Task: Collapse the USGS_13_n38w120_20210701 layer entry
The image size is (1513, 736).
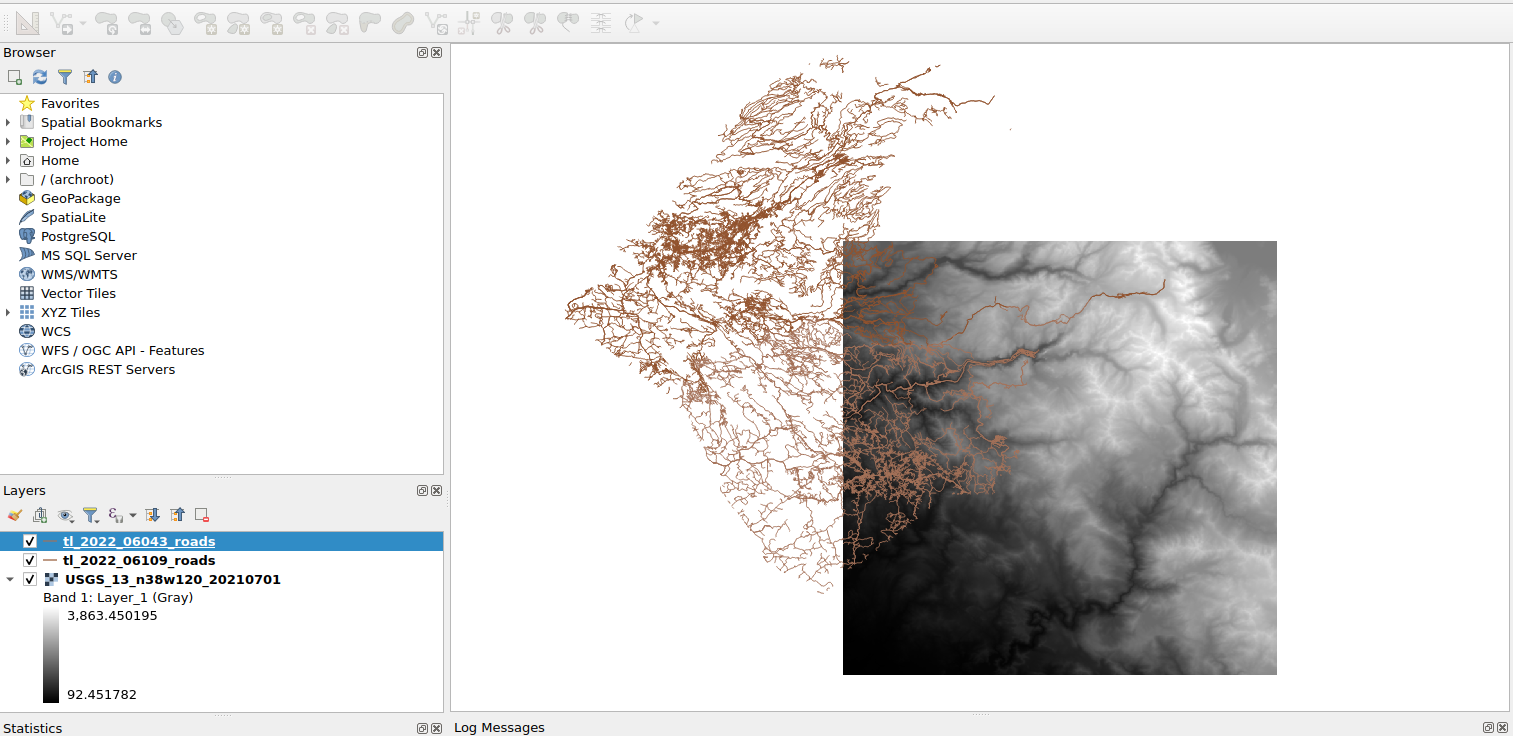Action: pyautogui.click(x=11, y=578)
